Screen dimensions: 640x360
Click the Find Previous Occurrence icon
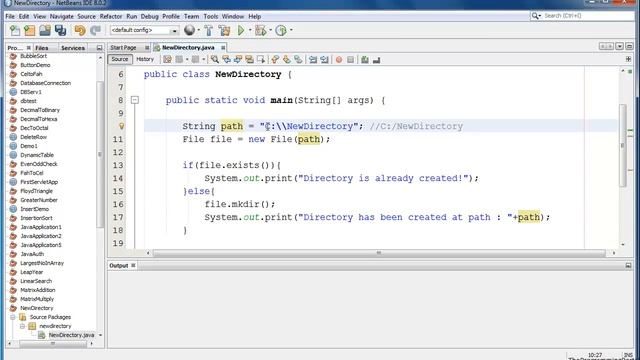click(226, 60)
